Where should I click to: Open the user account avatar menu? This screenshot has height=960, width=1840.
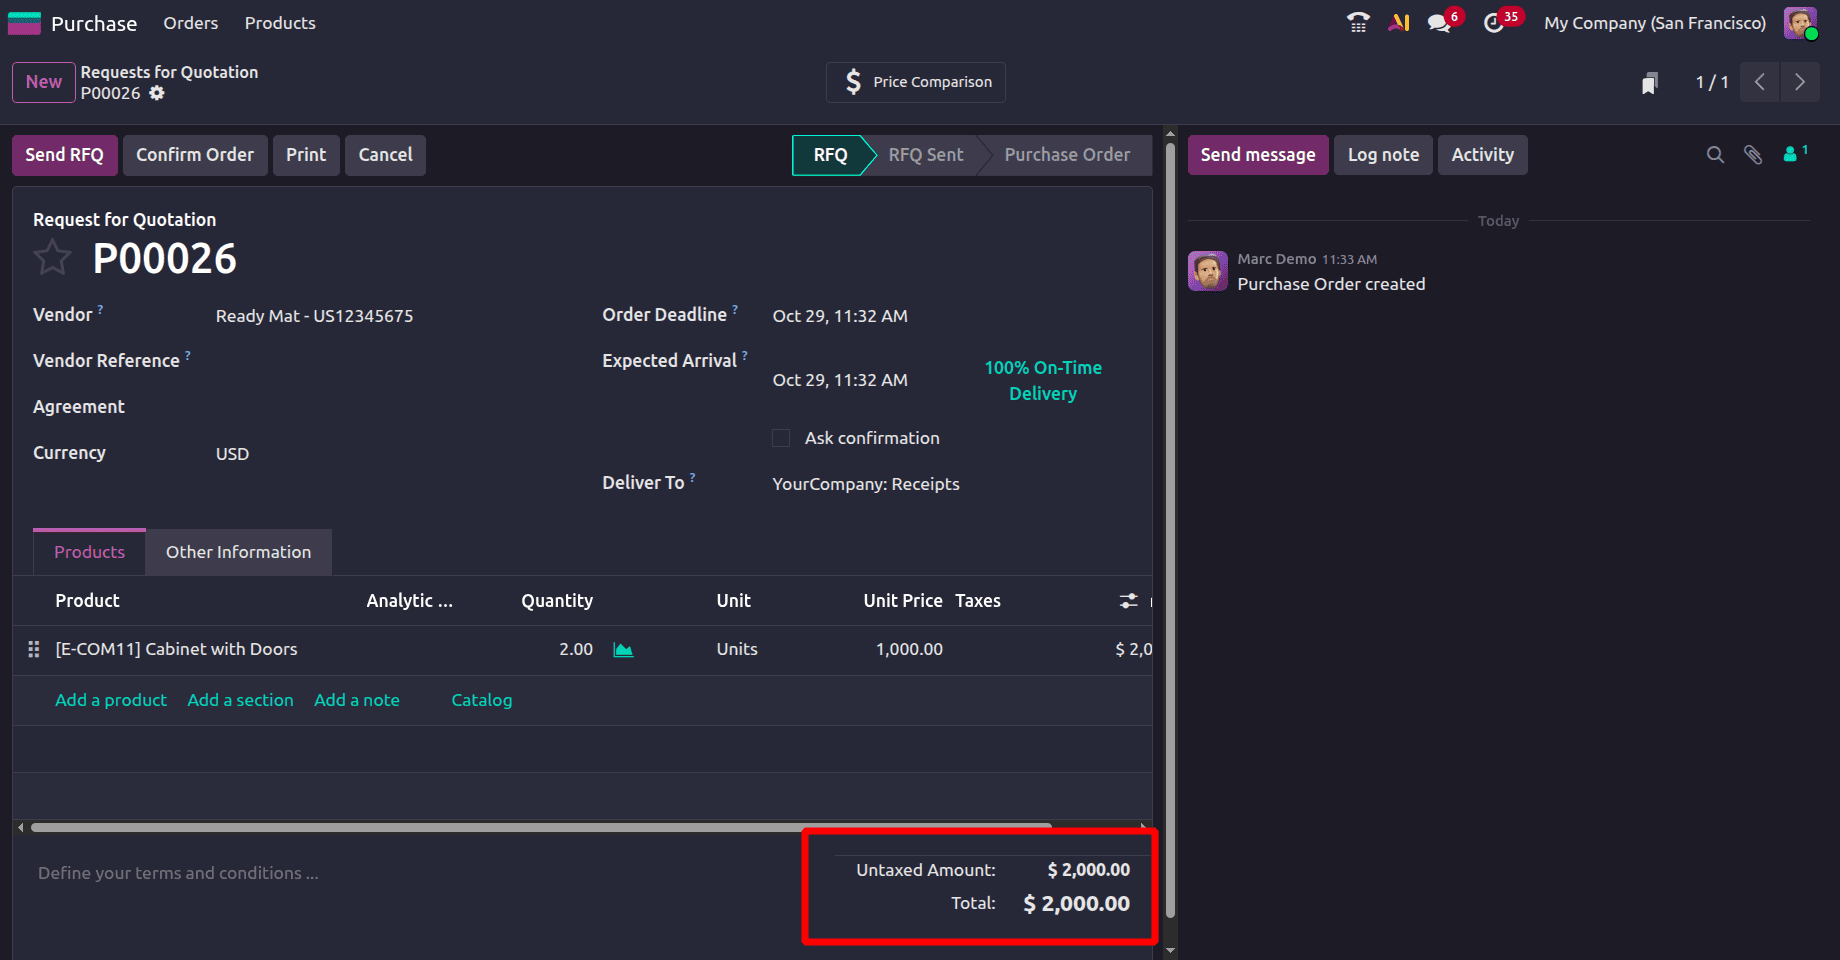point(1799,22)
